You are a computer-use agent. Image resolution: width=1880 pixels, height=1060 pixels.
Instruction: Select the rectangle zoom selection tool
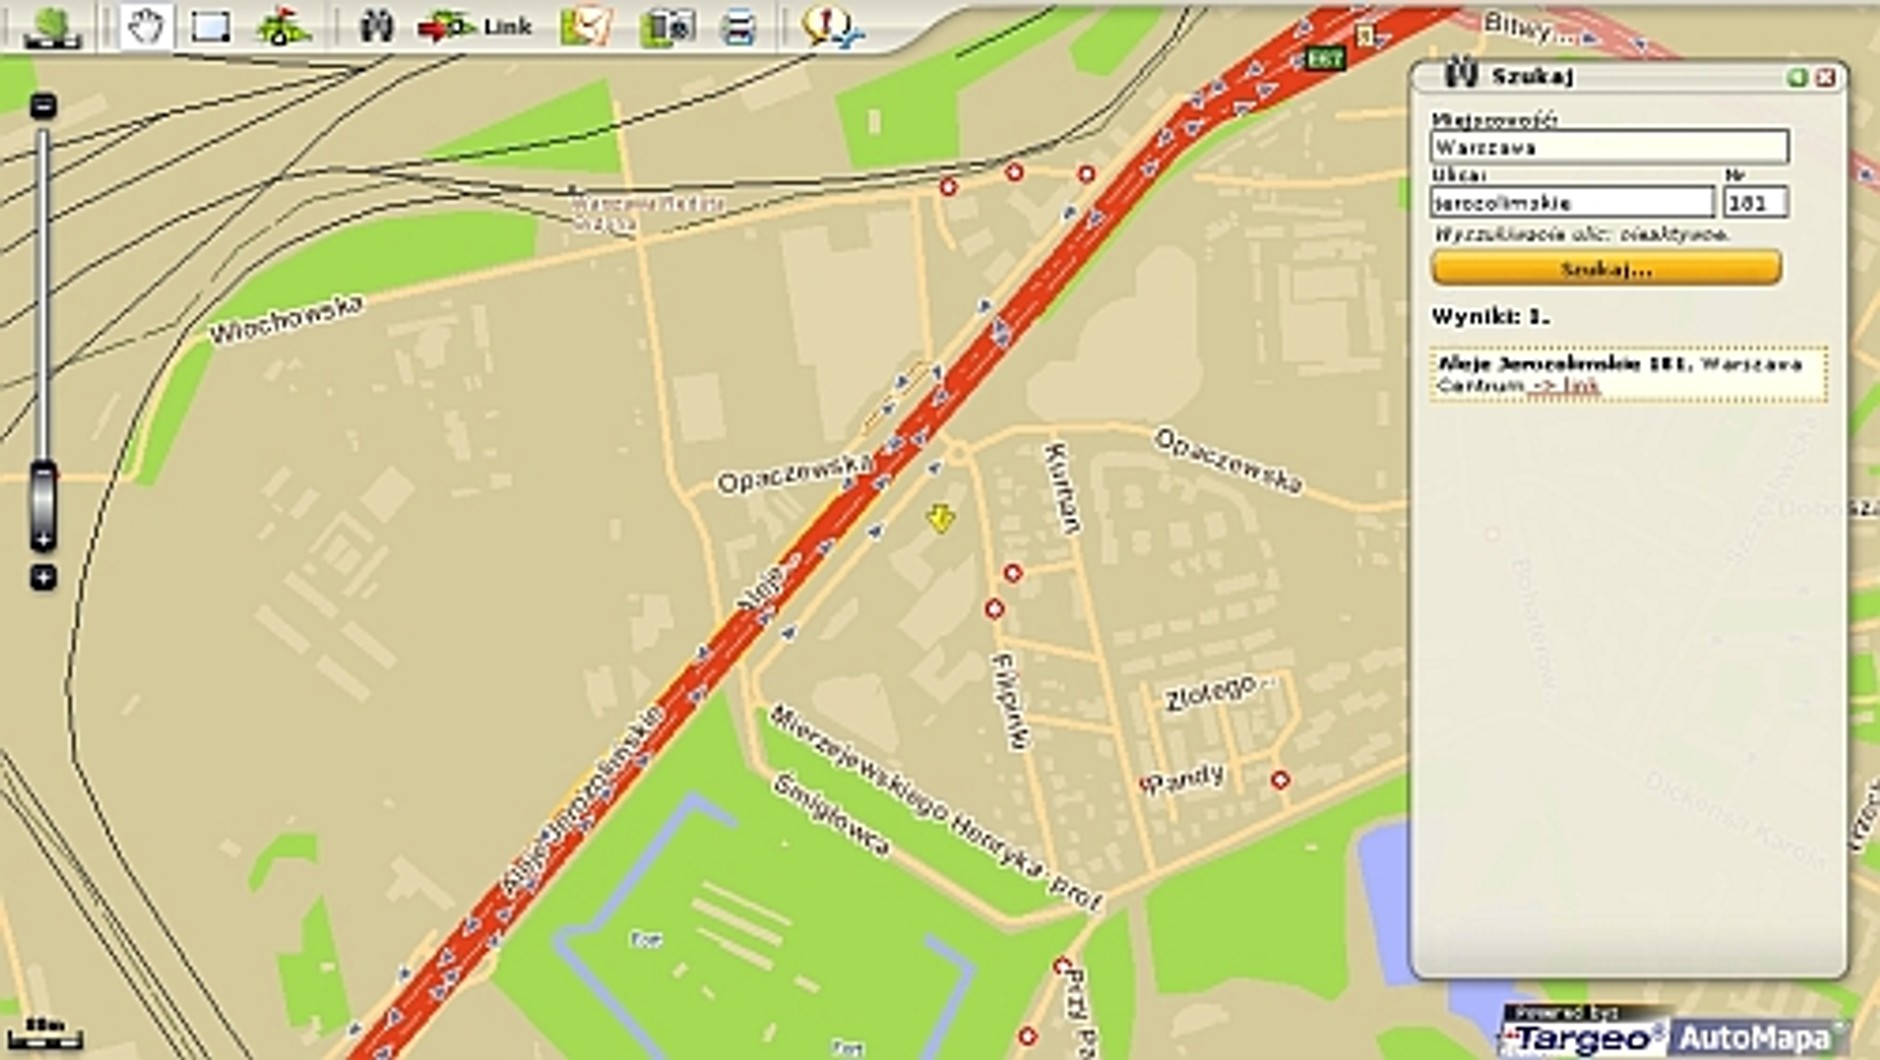[210, 27]
